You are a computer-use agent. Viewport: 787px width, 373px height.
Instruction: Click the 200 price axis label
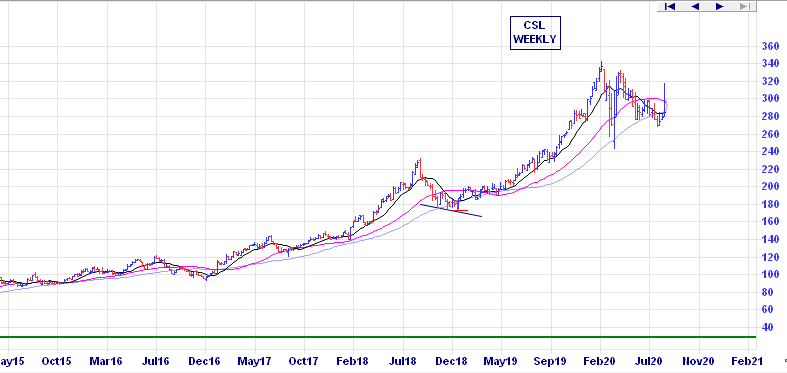point(770,187)
